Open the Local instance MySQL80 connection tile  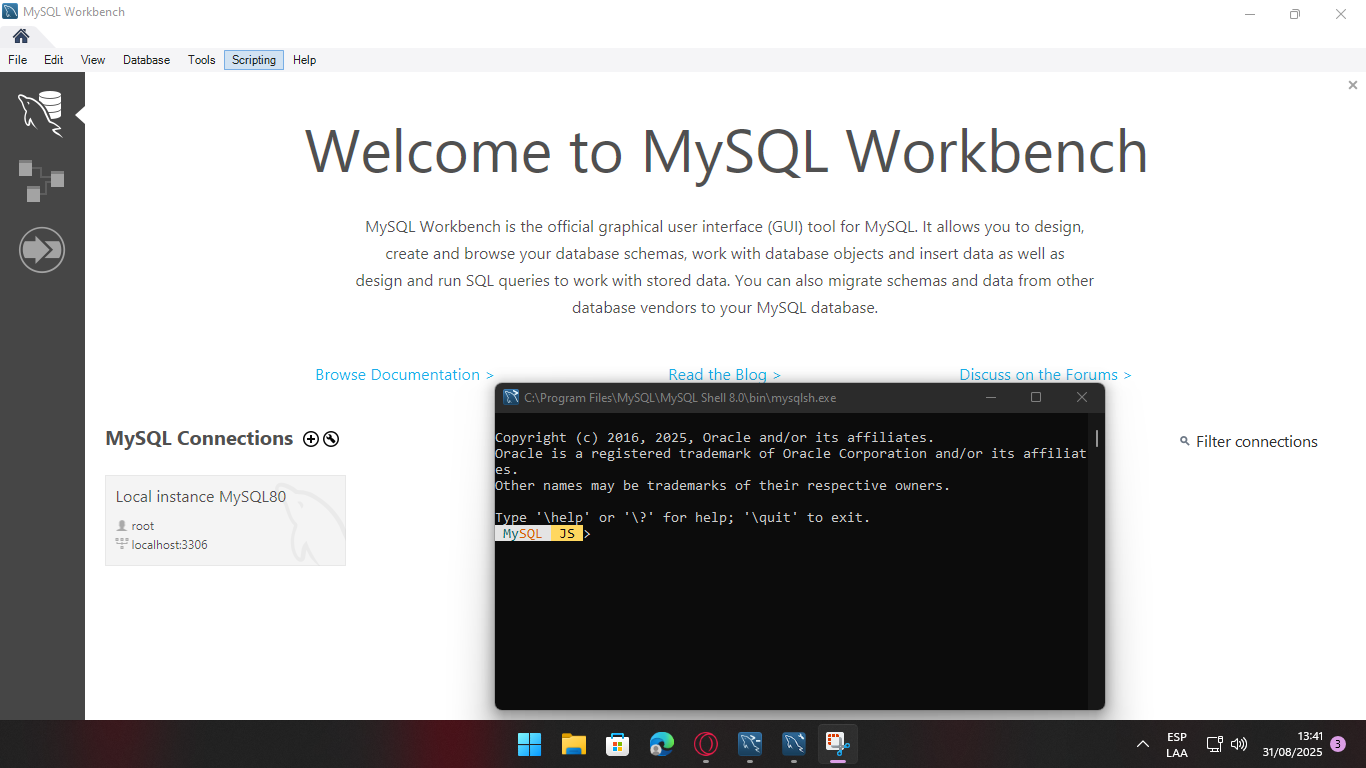coord(225,520)
